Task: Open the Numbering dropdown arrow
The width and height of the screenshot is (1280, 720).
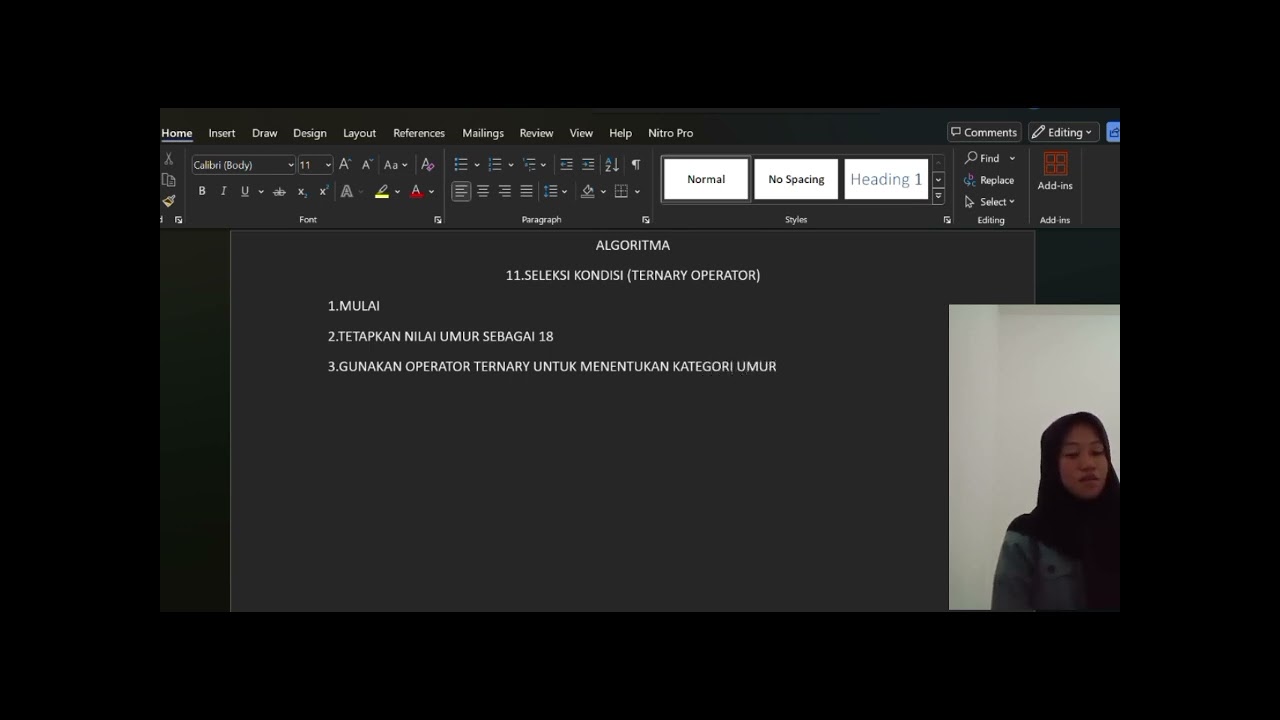Action: [x=511, y=165]
